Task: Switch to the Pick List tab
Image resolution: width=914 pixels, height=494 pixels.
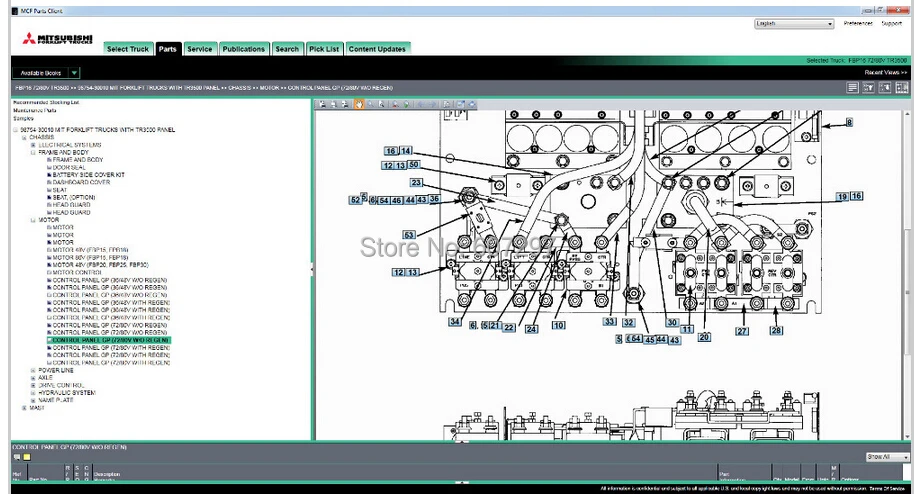Action: 324,49
